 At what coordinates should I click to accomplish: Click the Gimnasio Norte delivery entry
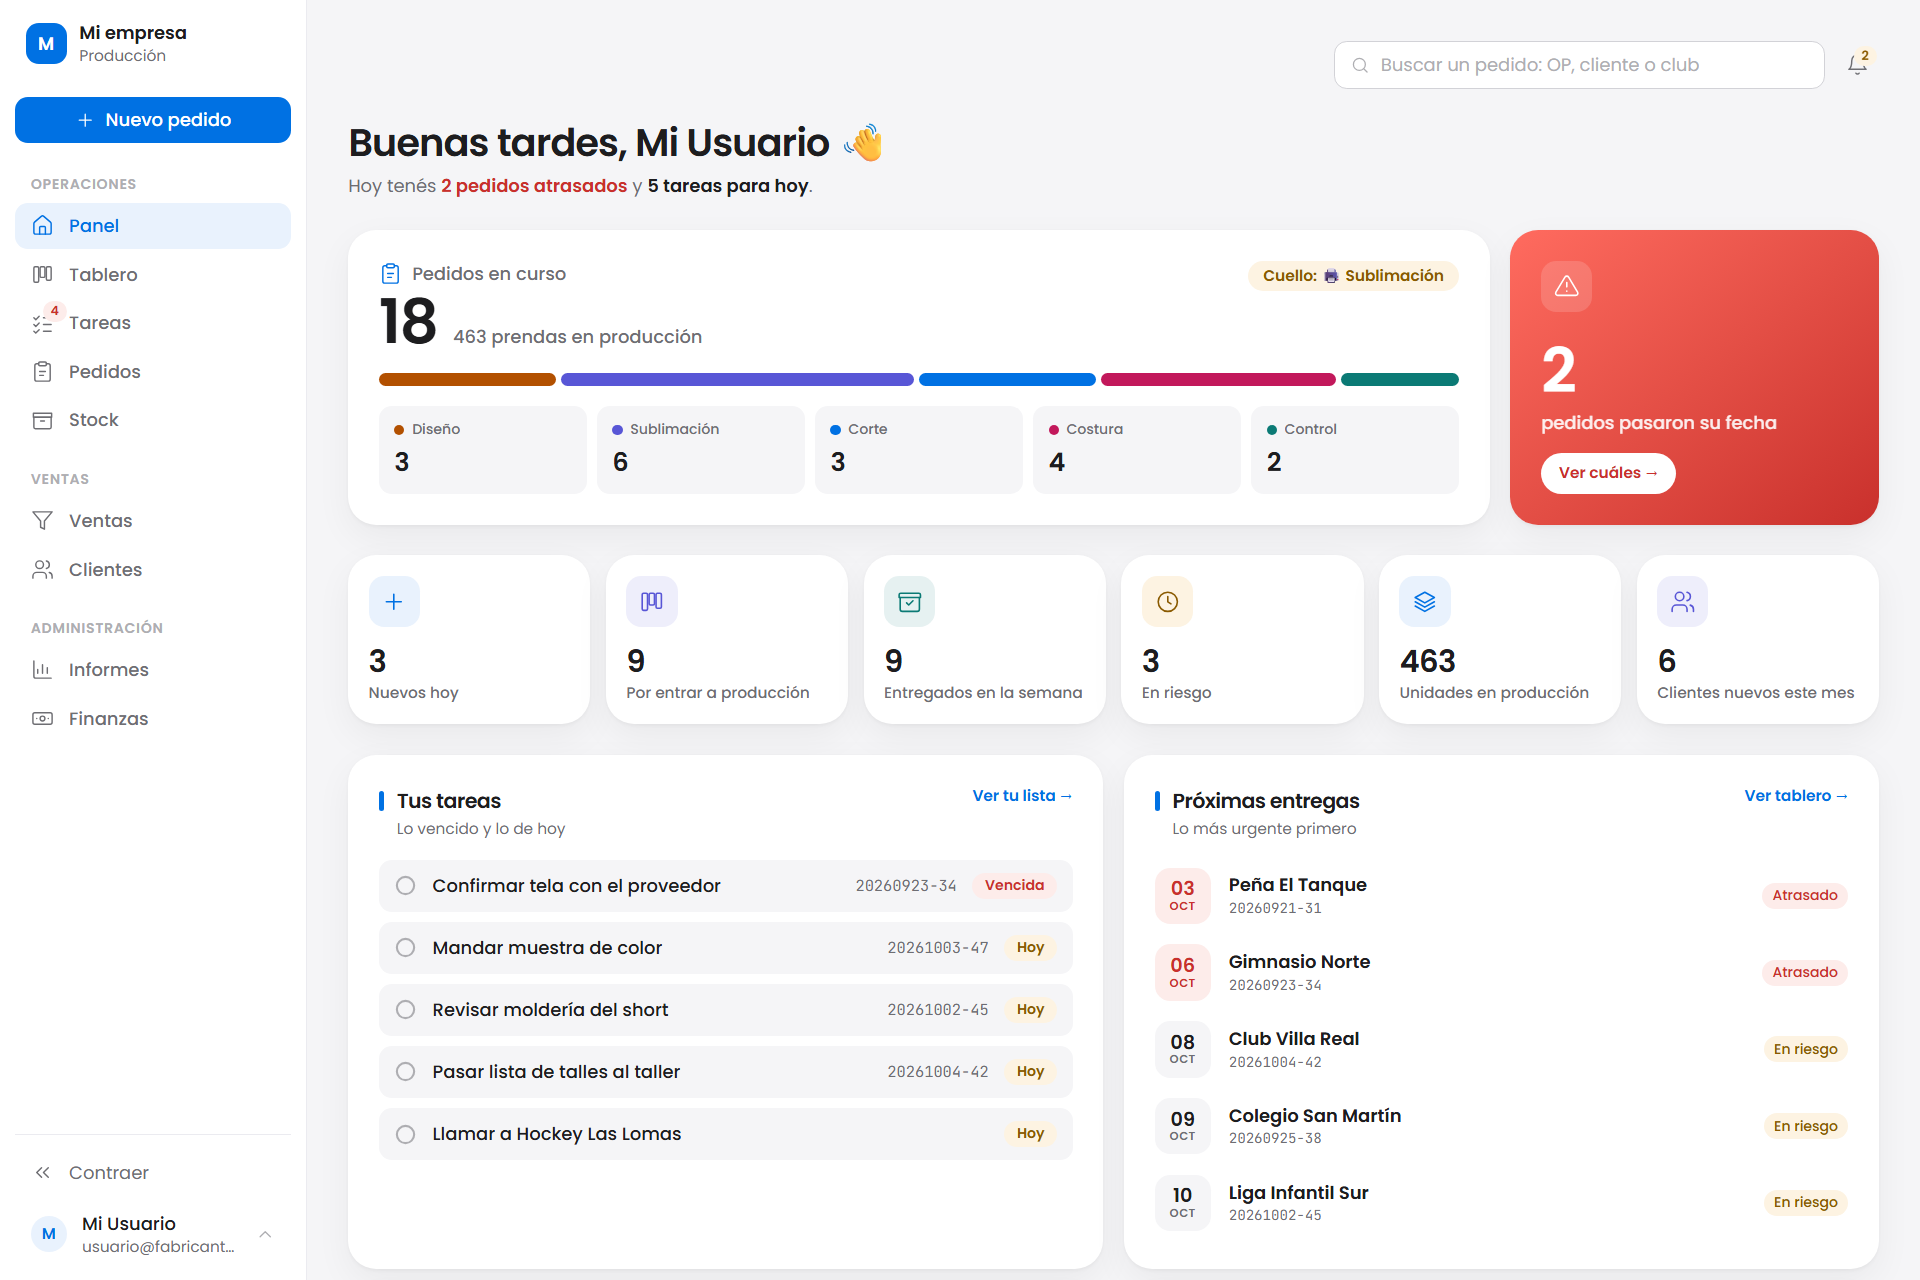coord(1501,973)
